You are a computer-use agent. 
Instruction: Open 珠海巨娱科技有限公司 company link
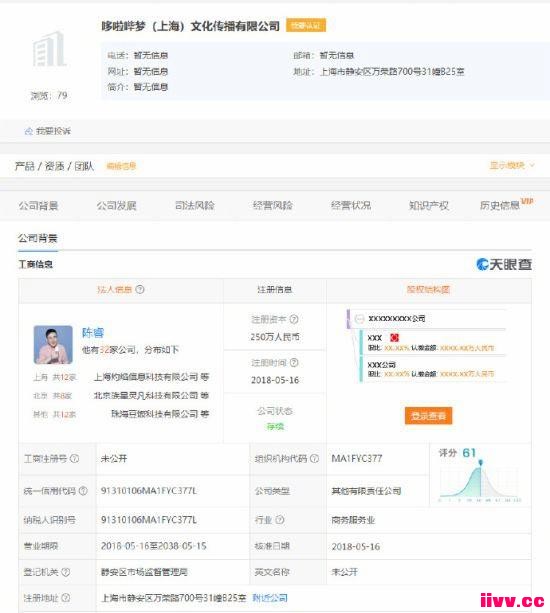154,414
